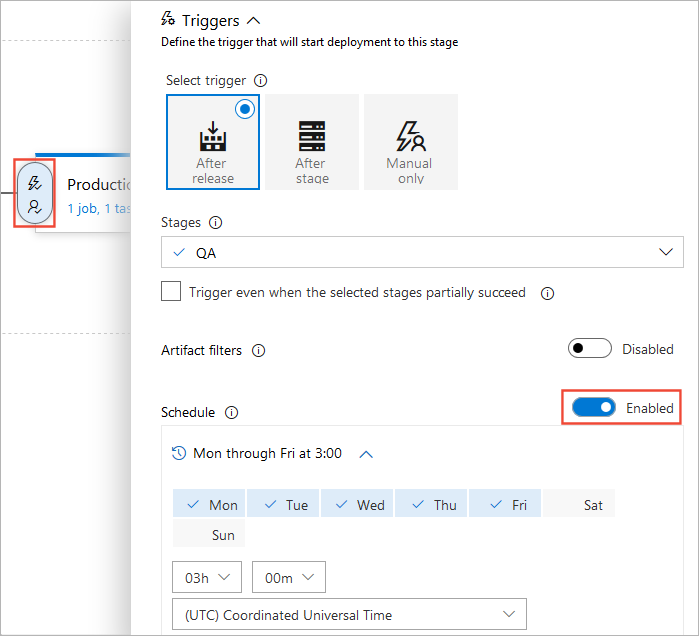This screenshot has width=699, height=636.
Task: Click the Mon through Fri at 3:00 summary
Action: (x=267, y=453)
